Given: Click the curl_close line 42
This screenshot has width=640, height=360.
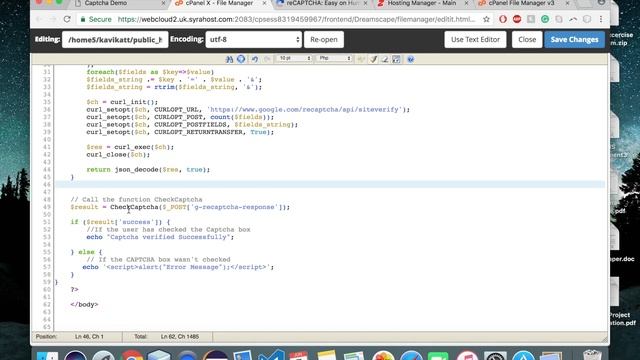Looking at the screenshot, I should 118,155.
